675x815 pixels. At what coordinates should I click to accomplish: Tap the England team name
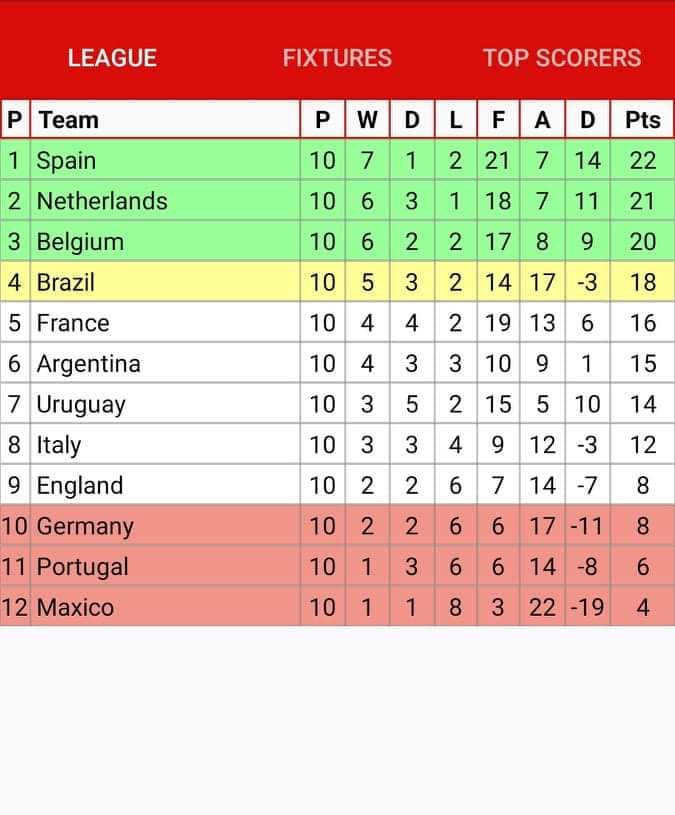(80, 485)
